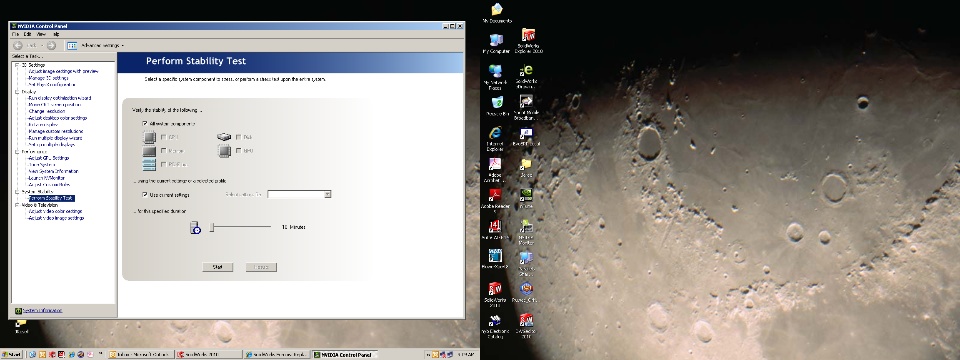960x360 pixels.
Task: Toggle 'Use current settings' checkbox
Action: pyautogui.click(x=144, y=195)
